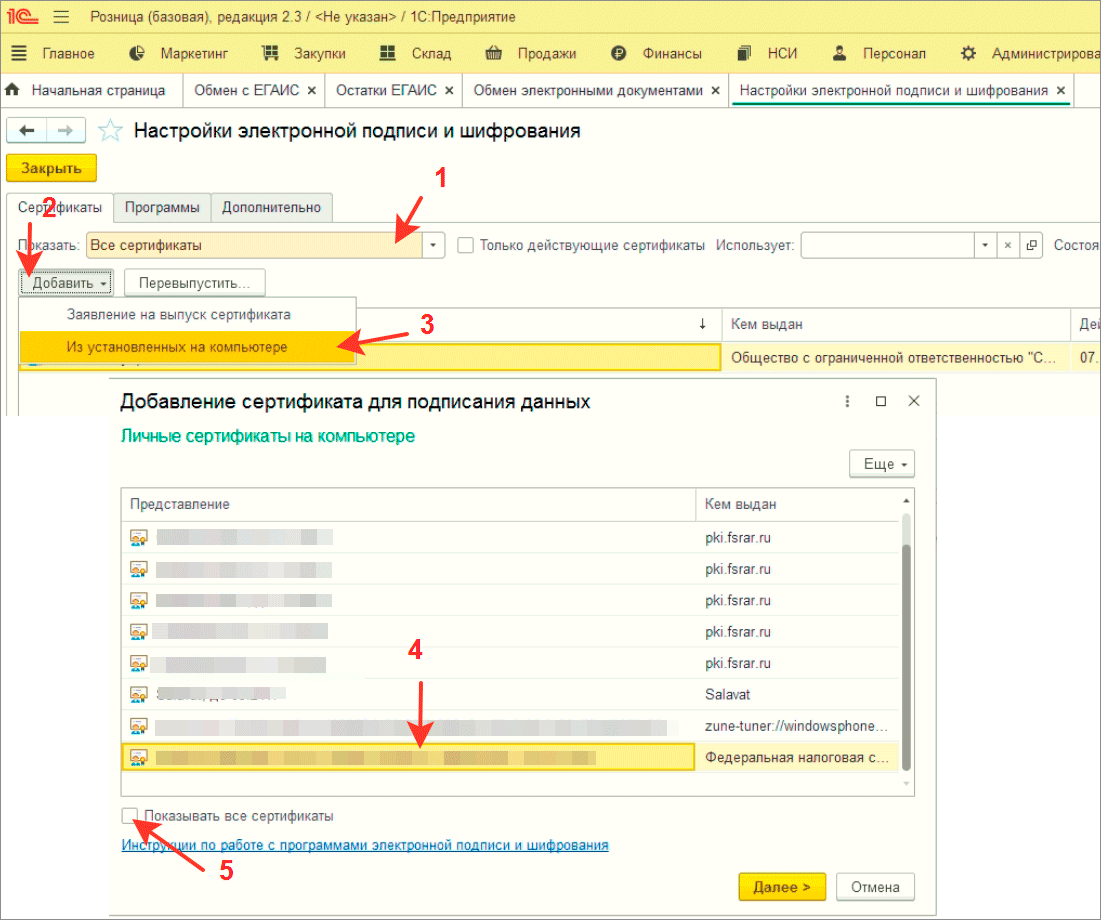Click the Все сертификаты field
The image size is (1101, 920).
[x=254, y=245]
